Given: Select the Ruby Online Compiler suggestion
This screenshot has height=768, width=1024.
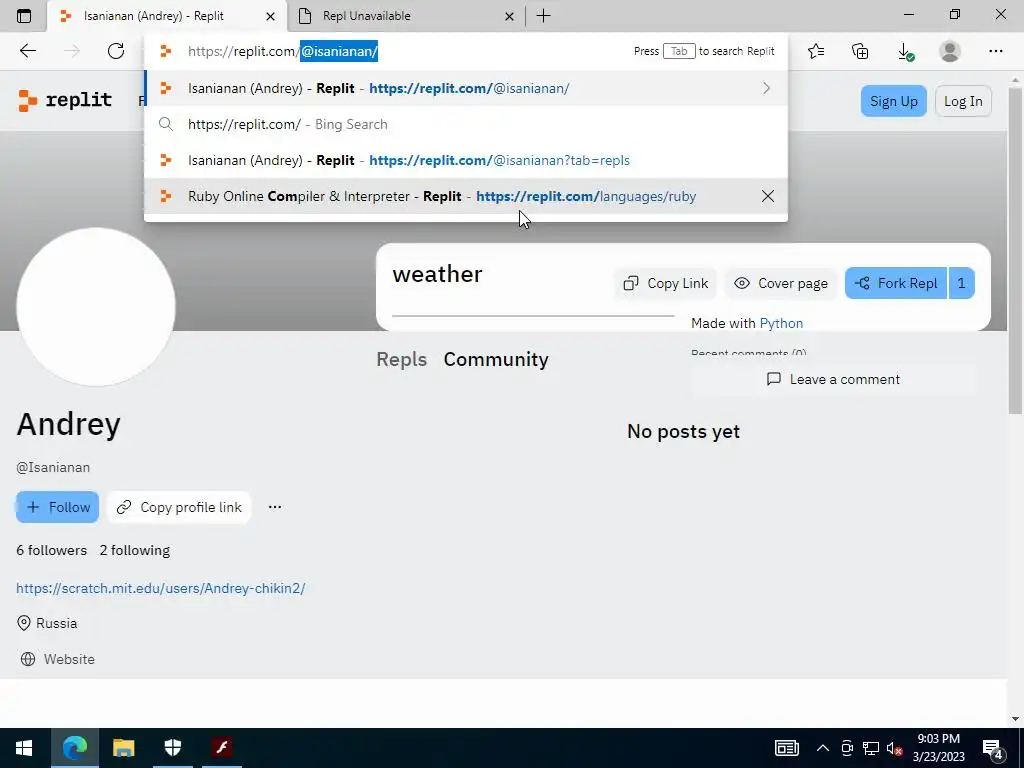Looking at the screenshot, I should tap(466, 196).
